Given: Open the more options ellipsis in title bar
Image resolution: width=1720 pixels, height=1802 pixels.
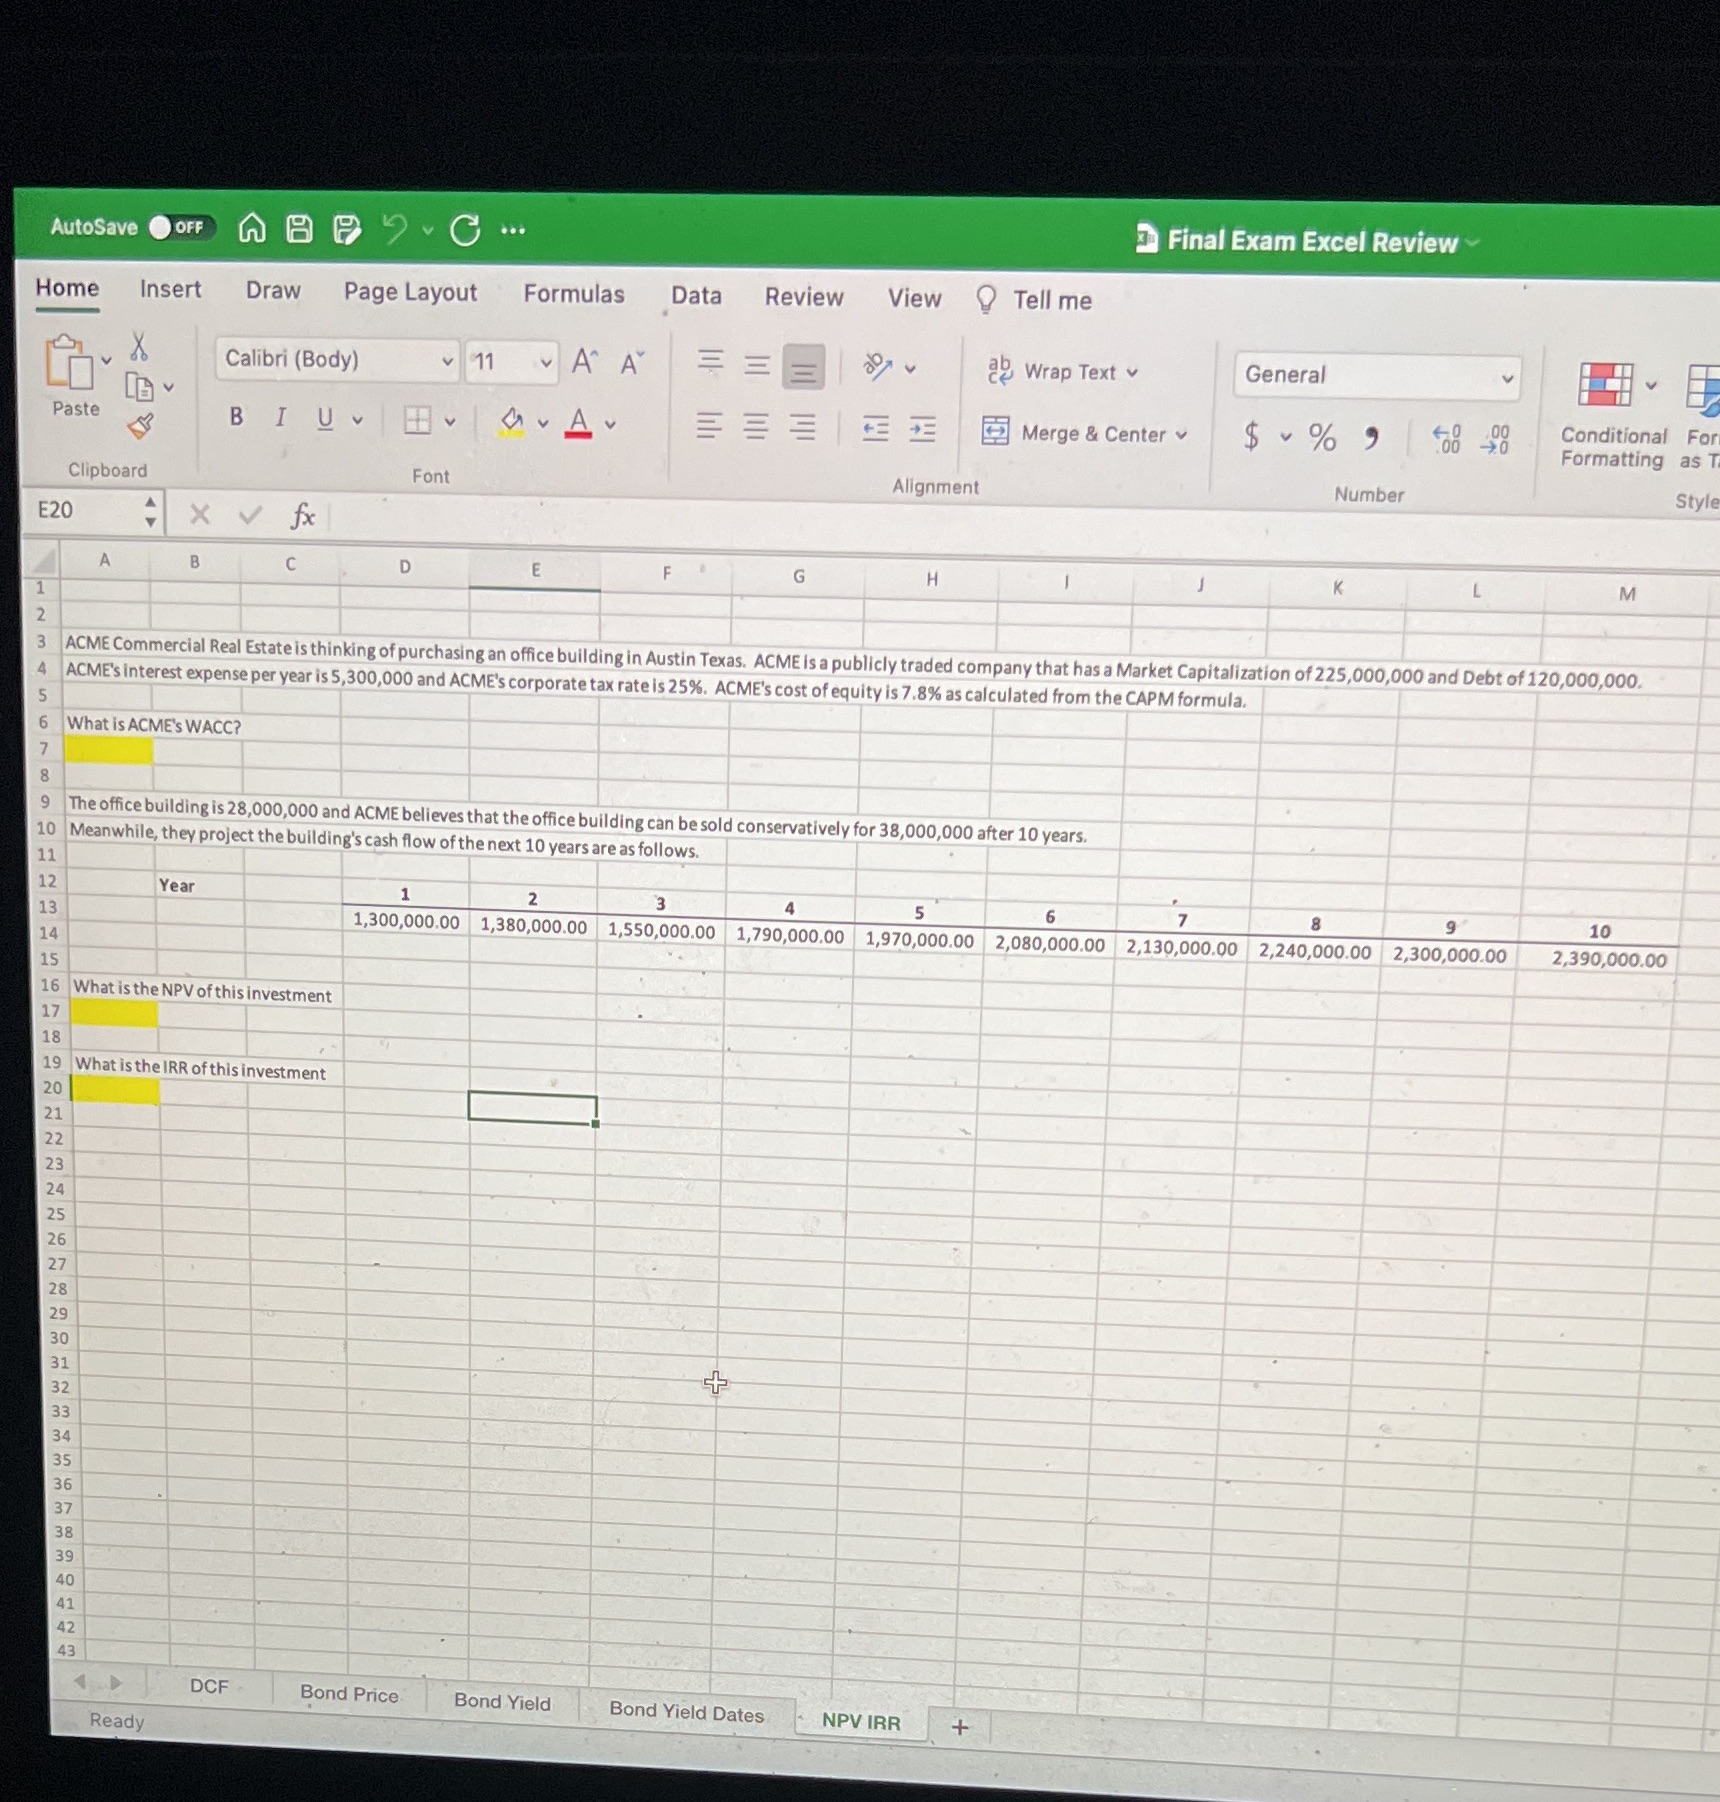Looking at the screenshot, I should click(x=513, y=230).
